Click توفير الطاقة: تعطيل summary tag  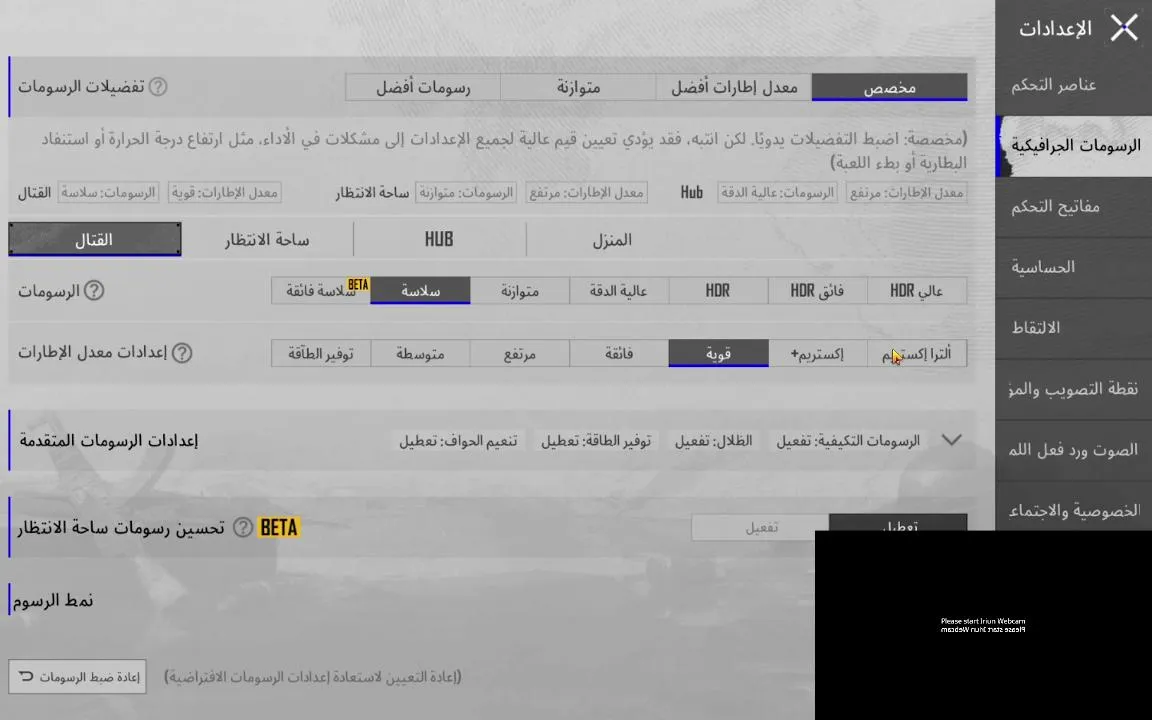pos(596,441)
